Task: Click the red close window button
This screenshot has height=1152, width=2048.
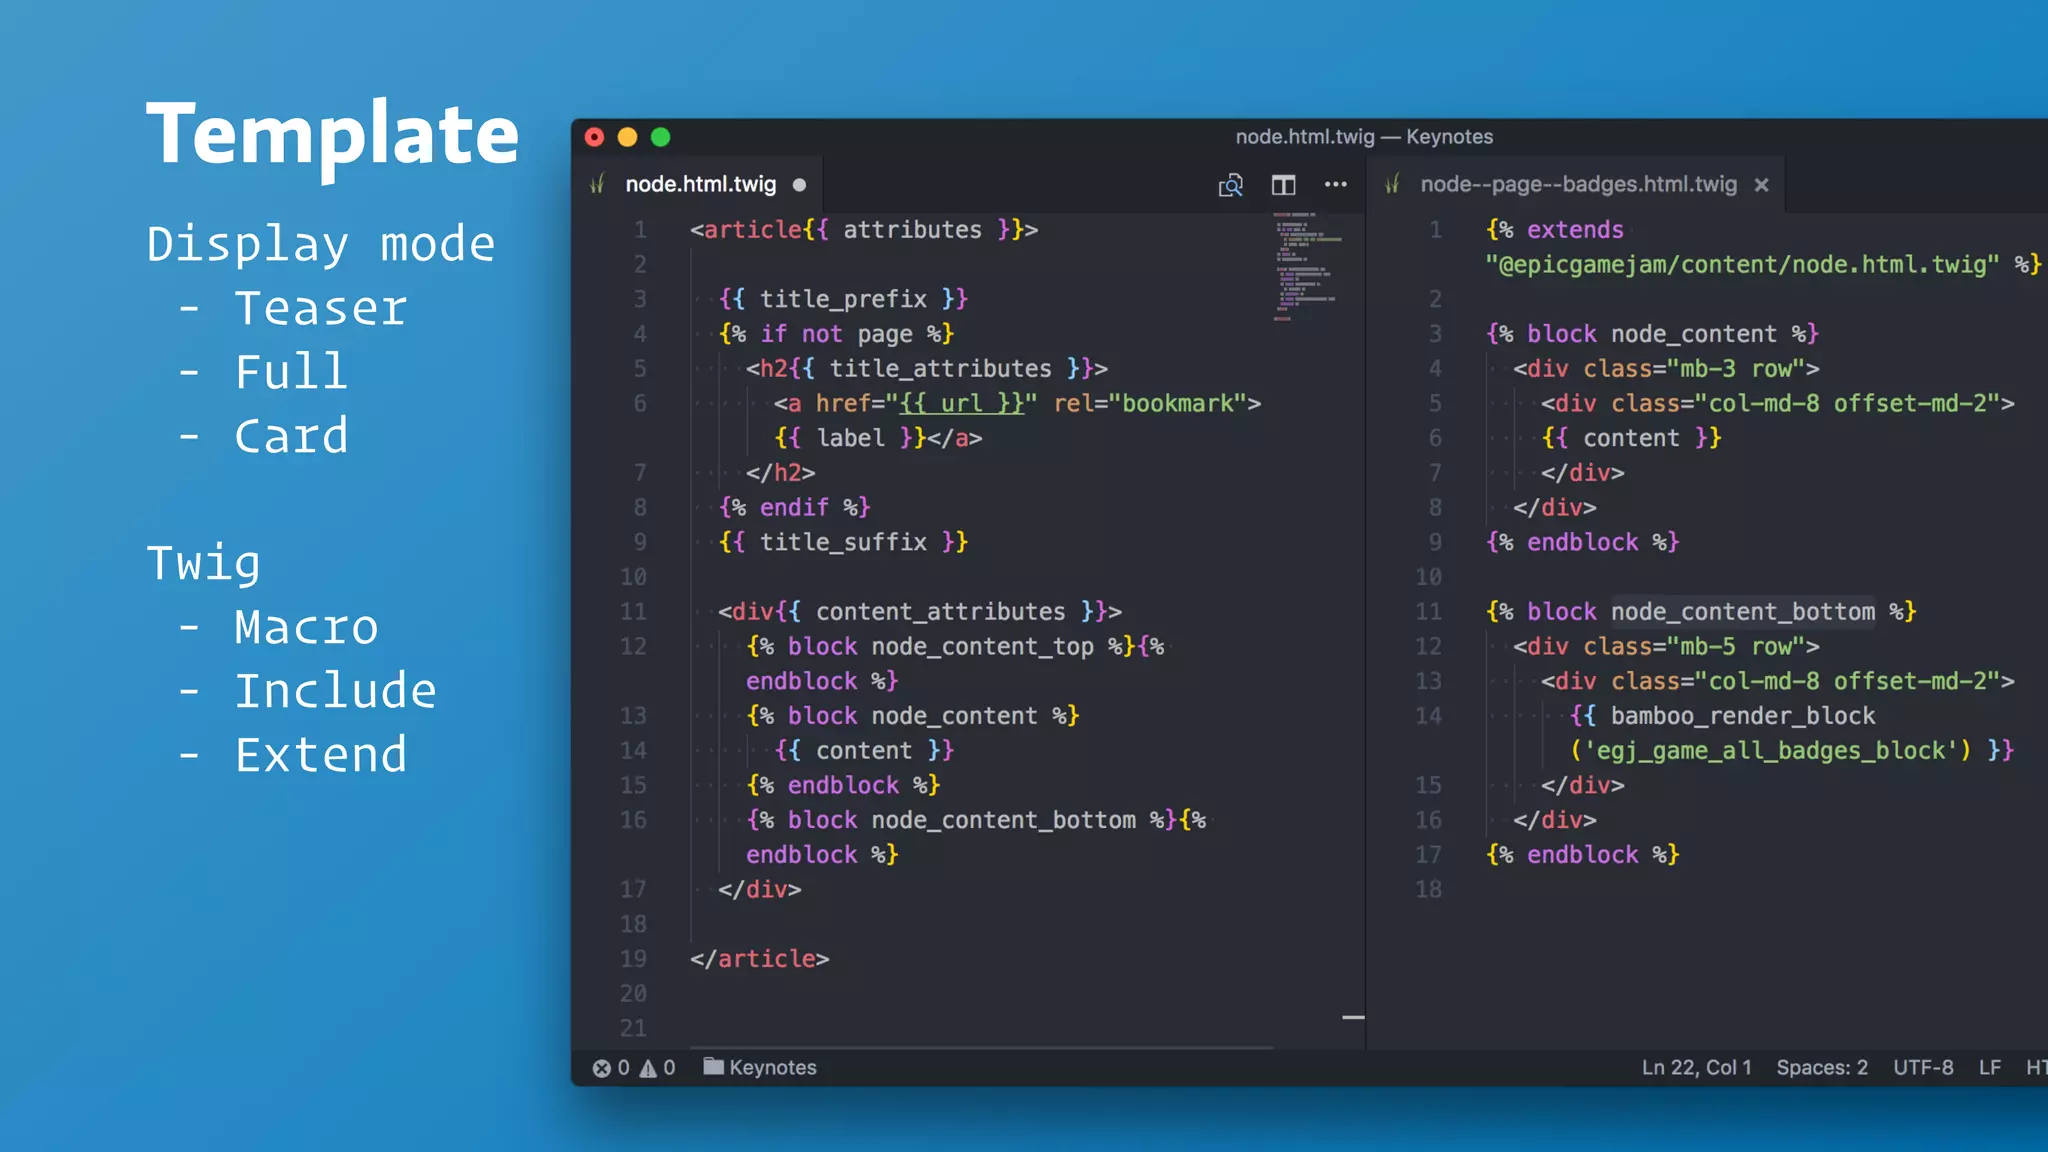Action: click(x=594, y=137)
